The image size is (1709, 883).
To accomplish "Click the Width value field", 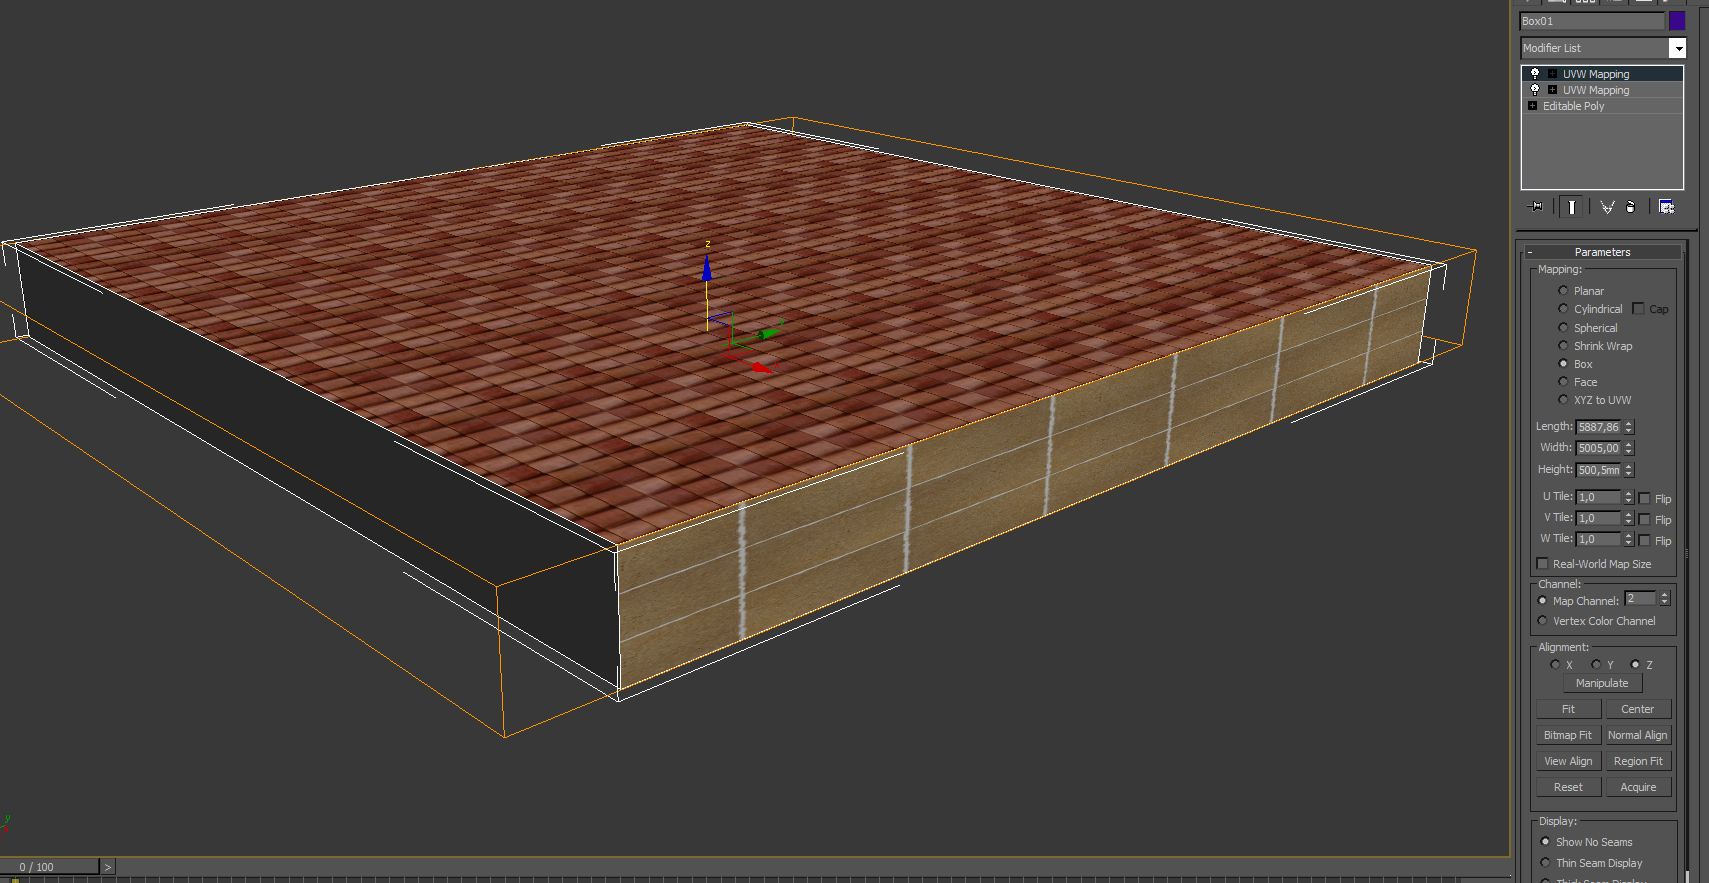I will (x=1598, y=448).
